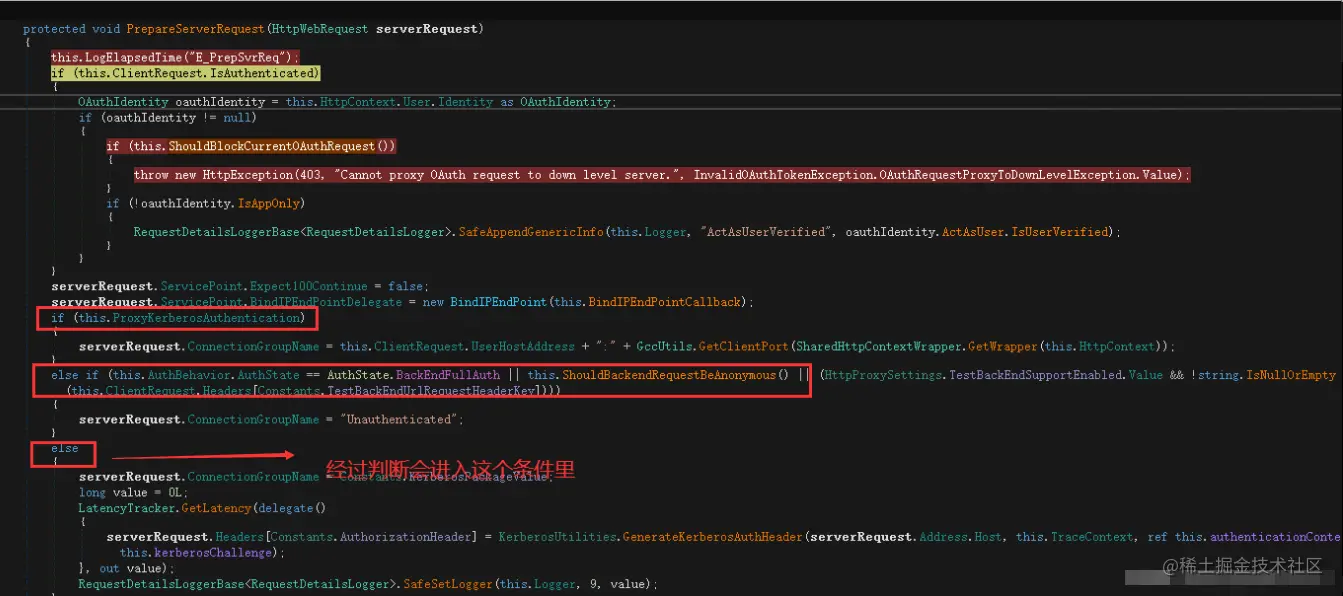
Task: Select the BackEndFullAuth enum value
Action: (x=448, y=375)
